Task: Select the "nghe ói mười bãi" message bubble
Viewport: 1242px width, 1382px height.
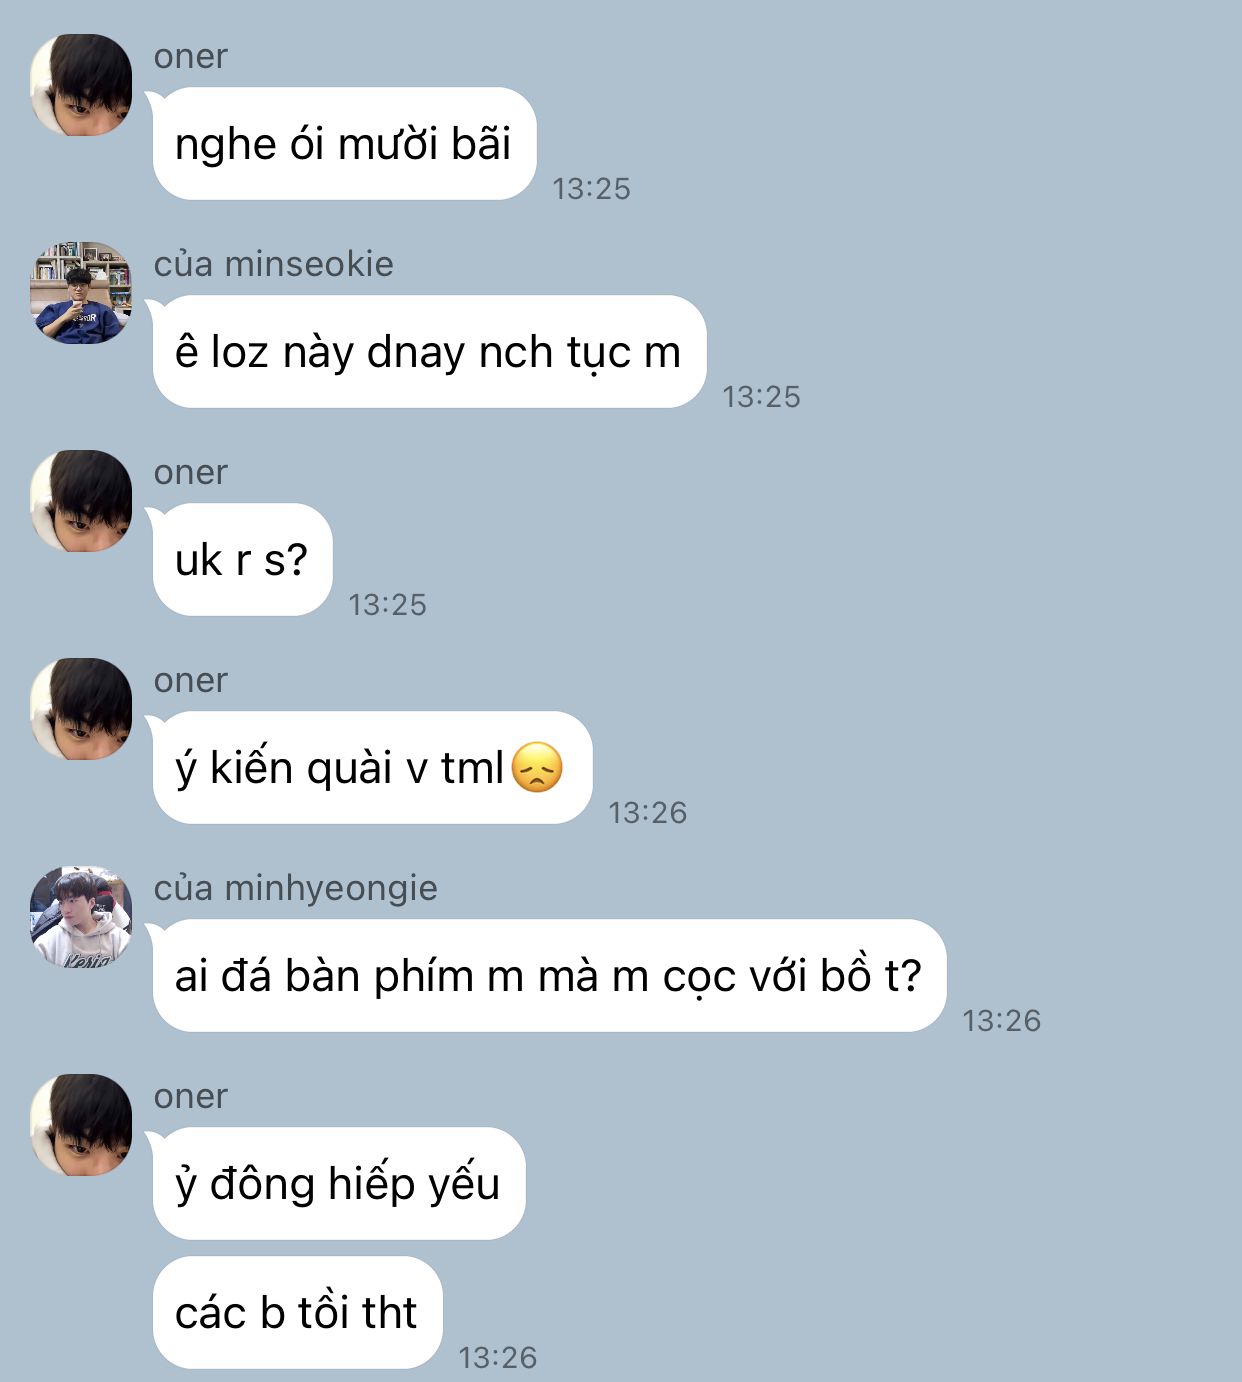Action: 344,144
